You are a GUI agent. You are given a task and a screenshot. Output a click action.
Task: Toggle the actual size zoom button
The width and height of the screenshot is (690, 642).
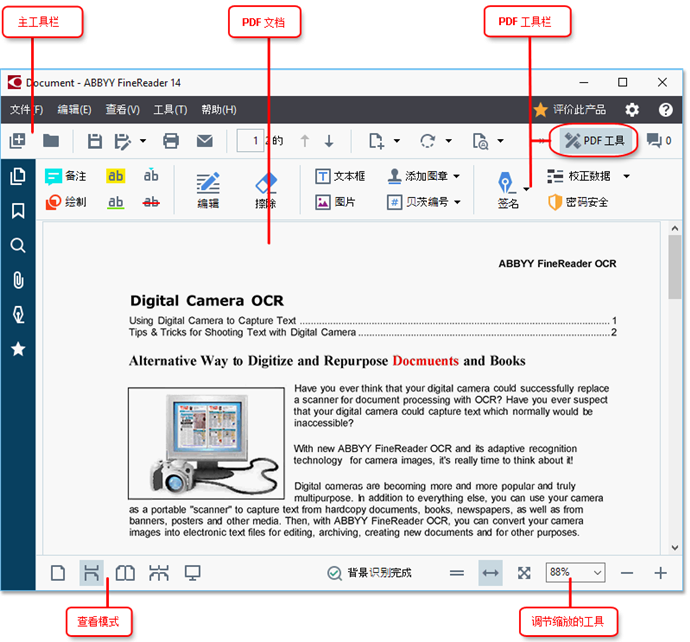pyautogui.click(x=457, y=573)
